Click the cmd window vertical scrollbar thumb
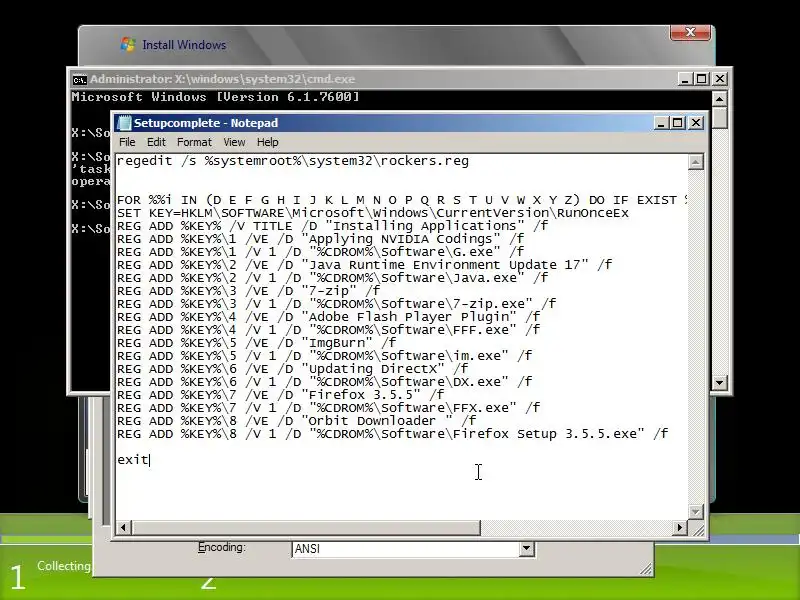This screenshot has height=600, width=800. click(x=719, y=117)
